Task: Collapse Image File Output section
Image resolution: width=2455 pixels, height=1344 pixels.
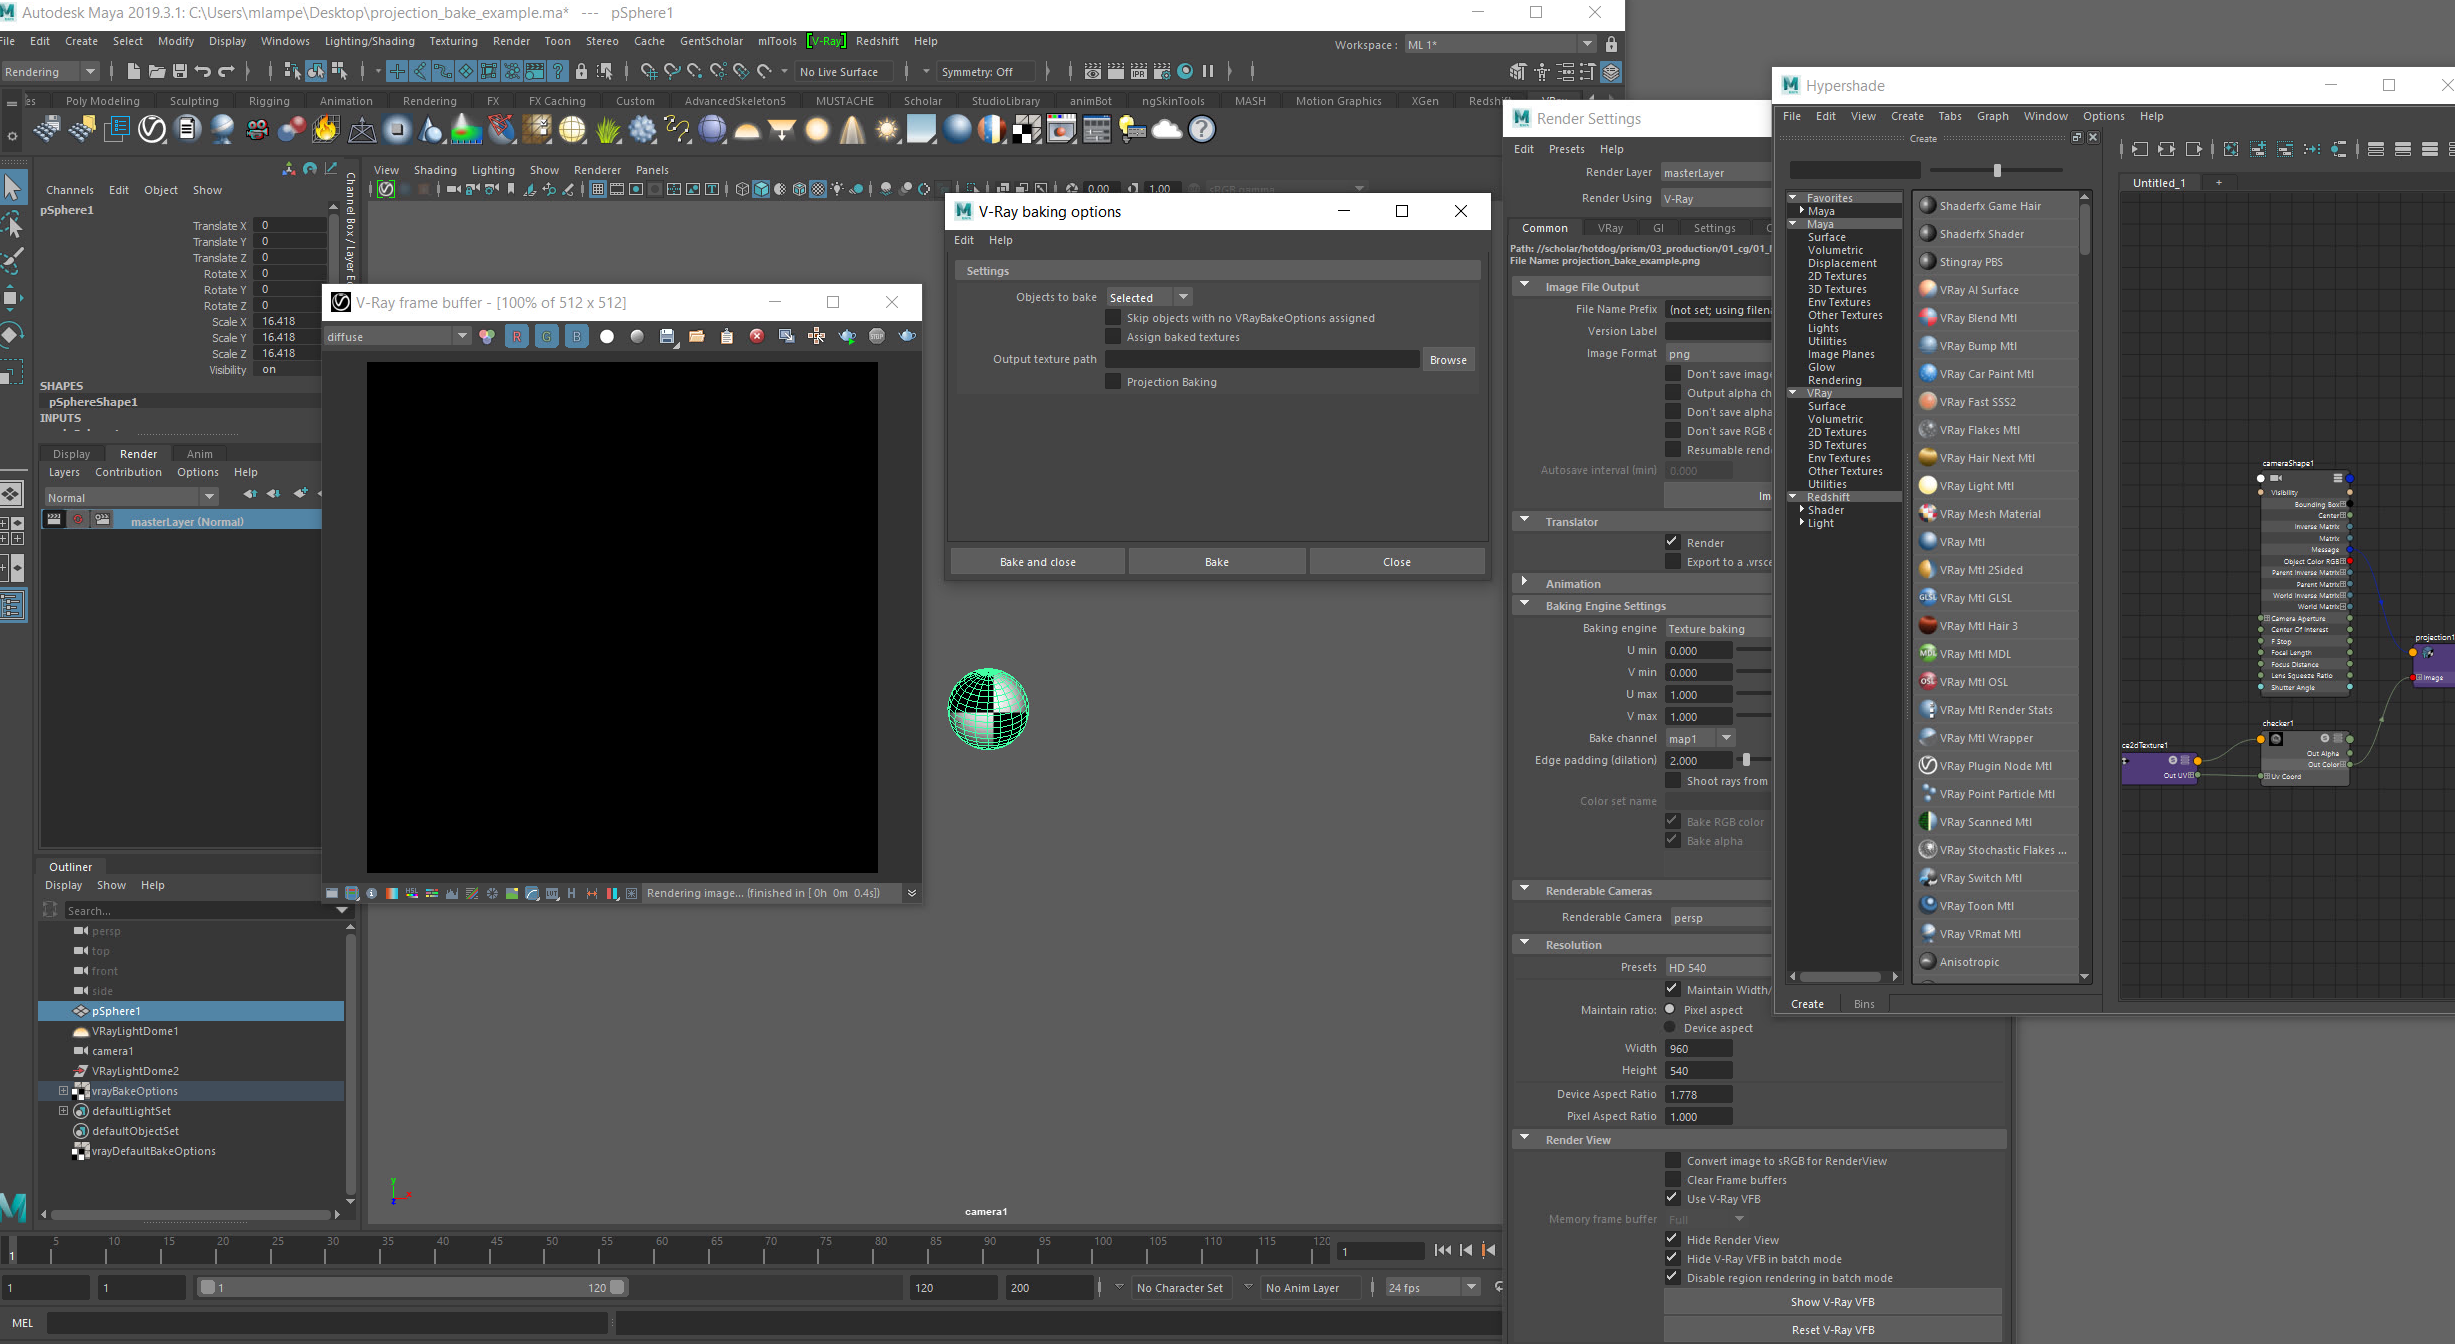Action: tap(1525, 286)
